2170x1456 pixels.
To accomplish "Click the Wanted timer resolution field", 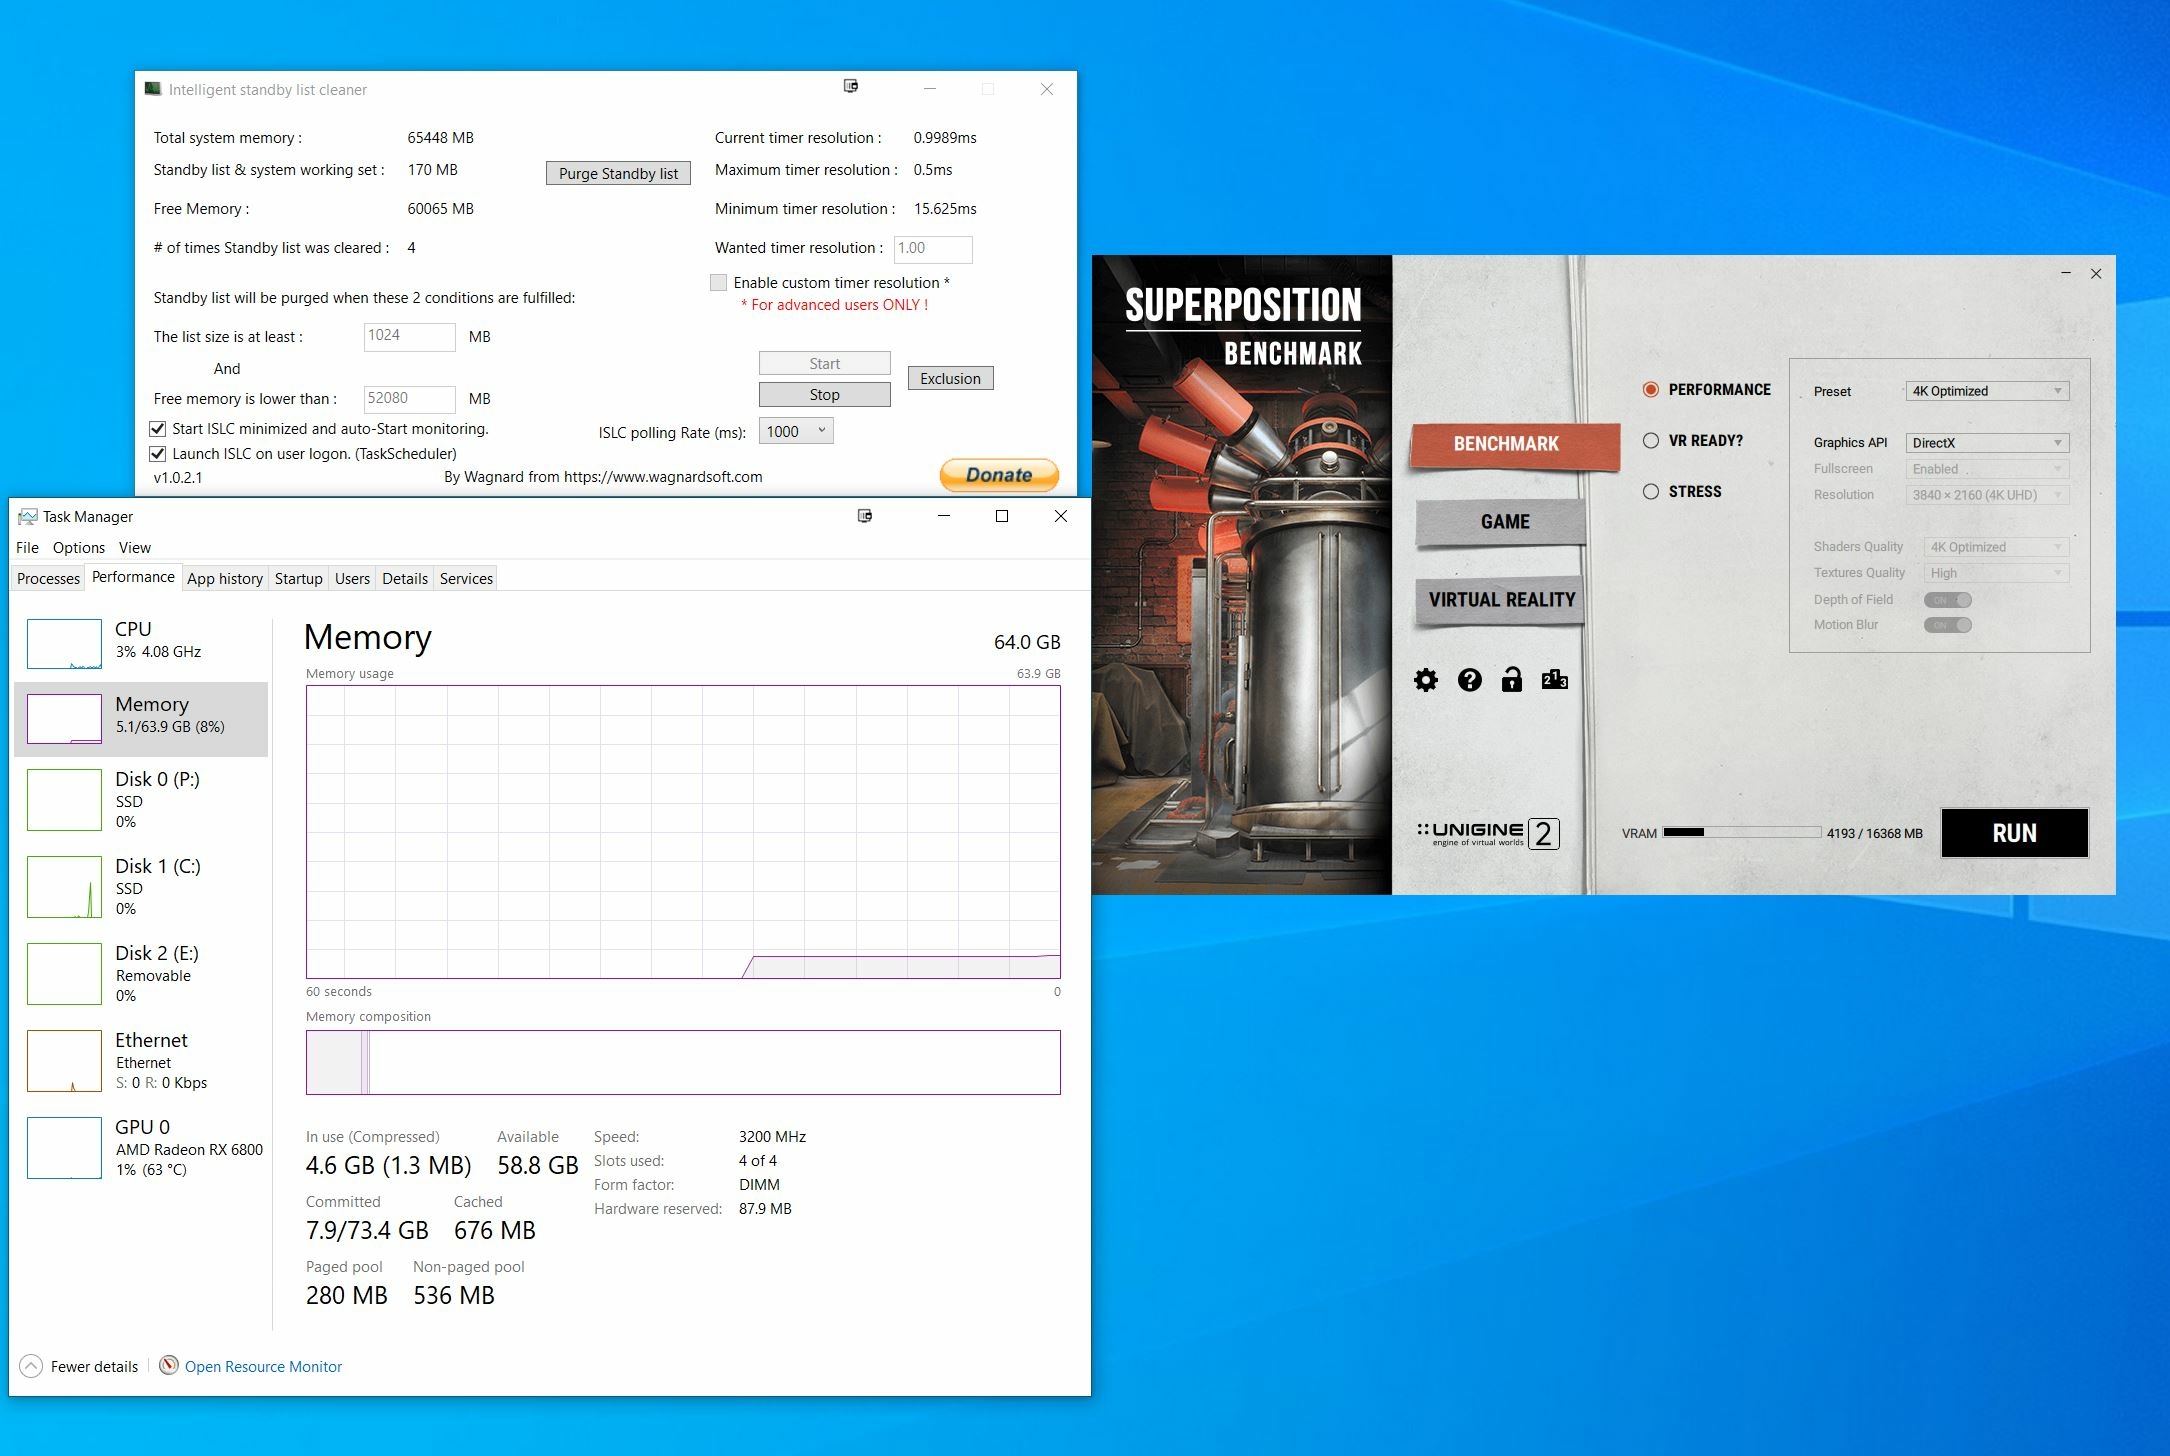I will [932, 249].
